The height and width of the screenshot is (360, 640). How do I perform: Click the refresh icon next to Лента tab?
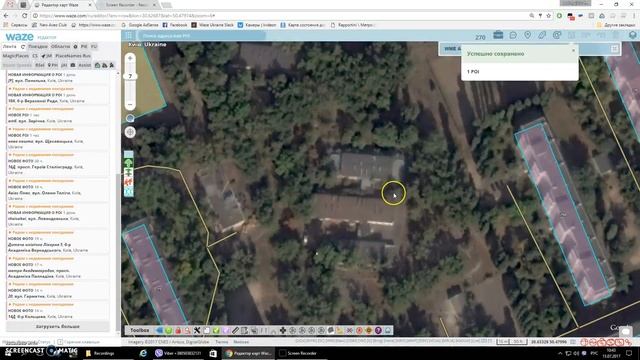click(23, 47)
